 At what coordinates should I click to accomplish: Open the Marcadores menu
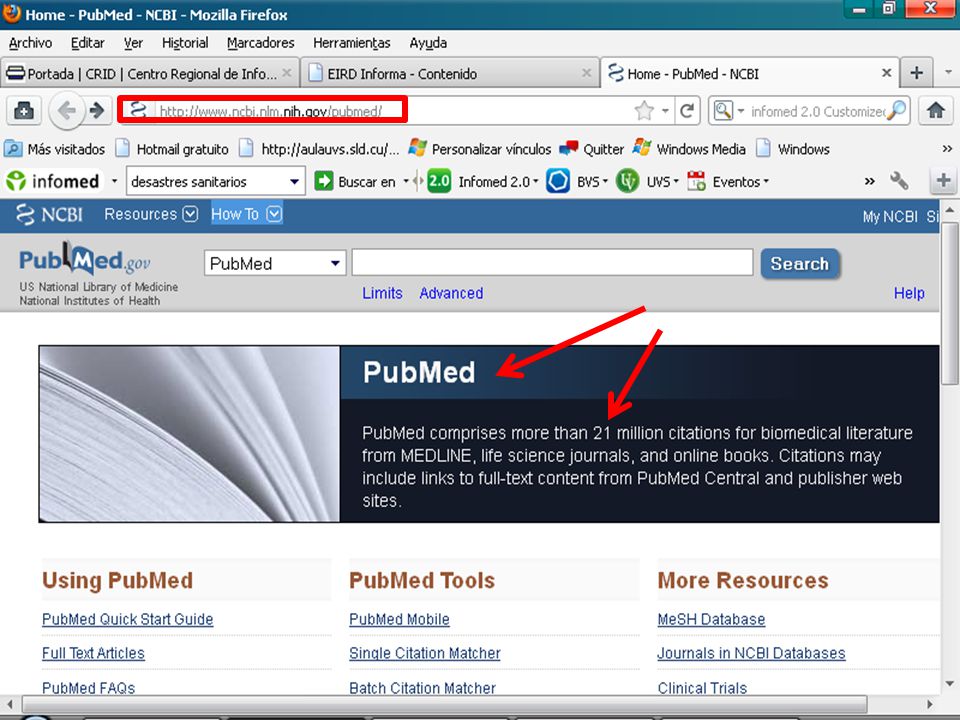260,43
